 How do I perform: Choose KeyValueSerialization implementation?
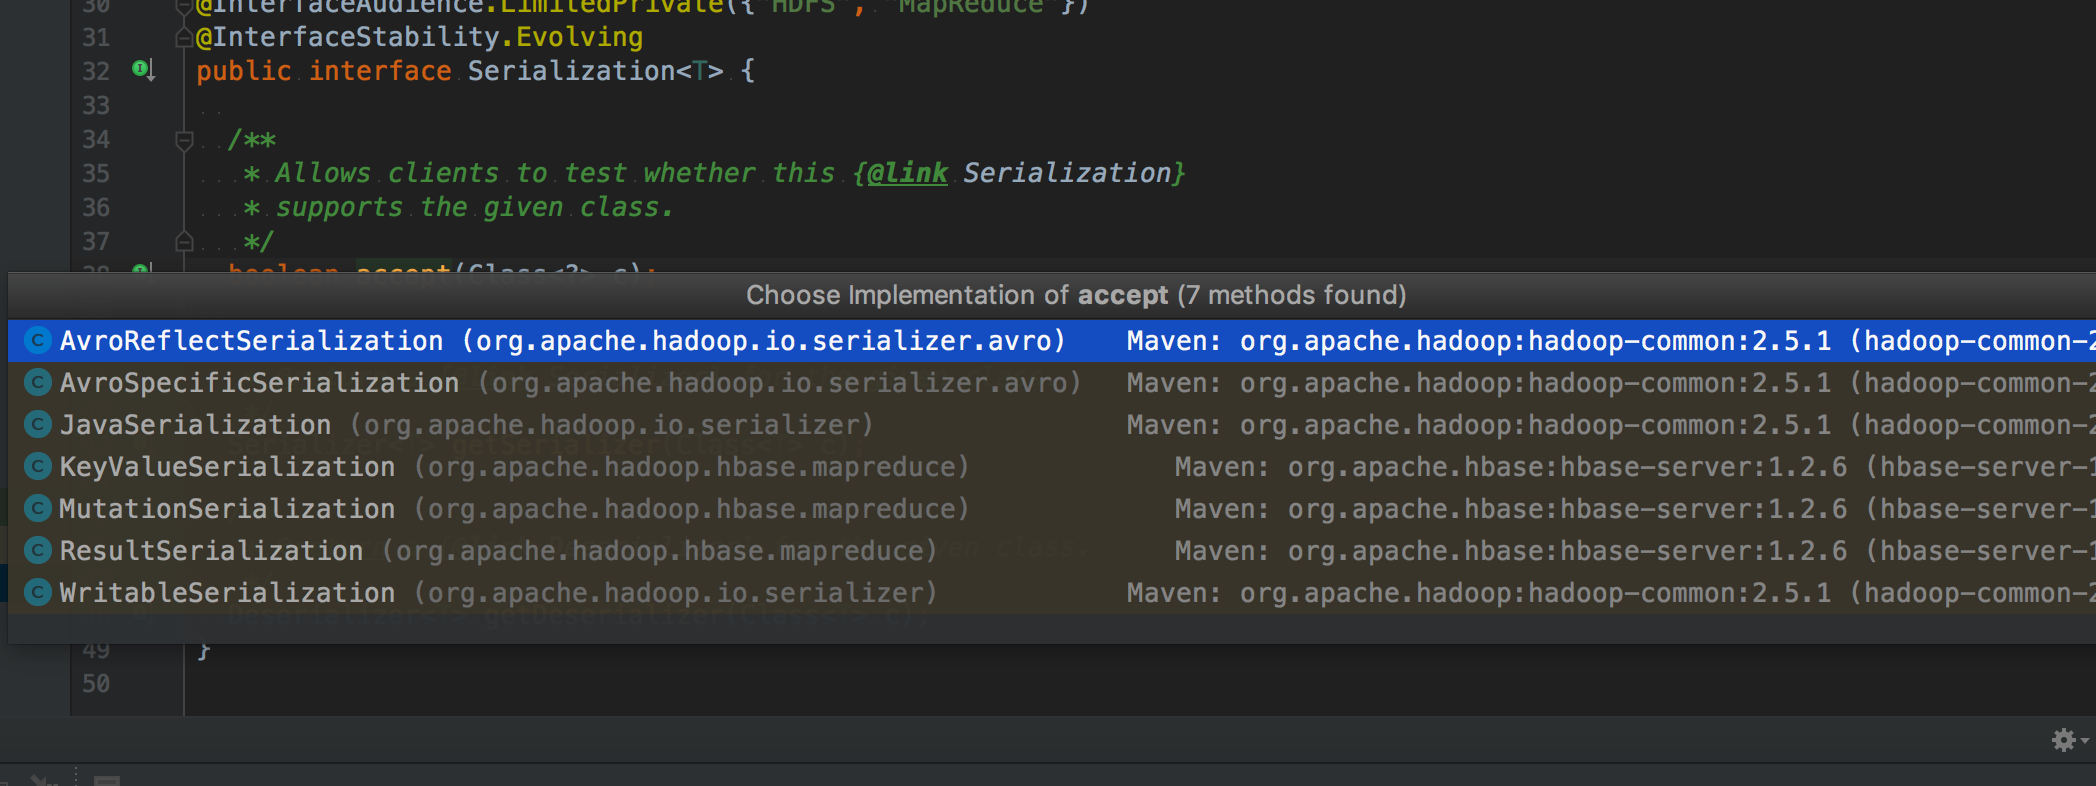click(x=1052, y=467)
